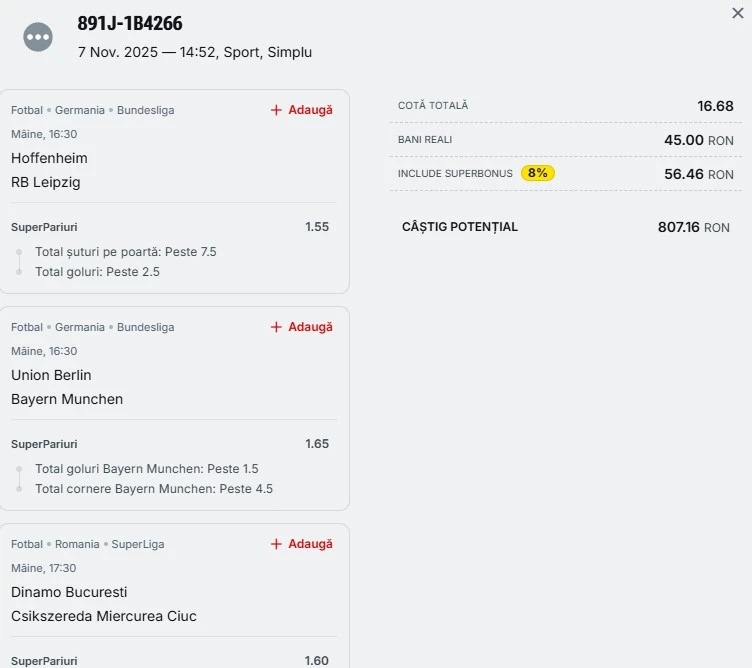Click the 1.65 SuperPariuri odds value
The image size is (752, 668).
317,444
